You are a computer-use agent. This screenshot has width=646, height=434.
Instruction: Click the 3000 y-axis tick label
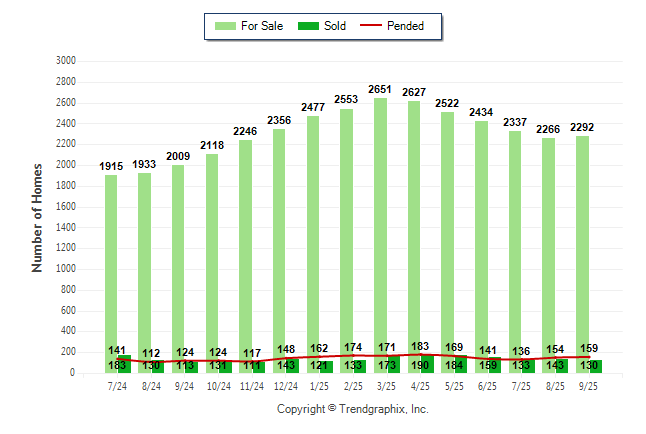click(x=66, y=61)
